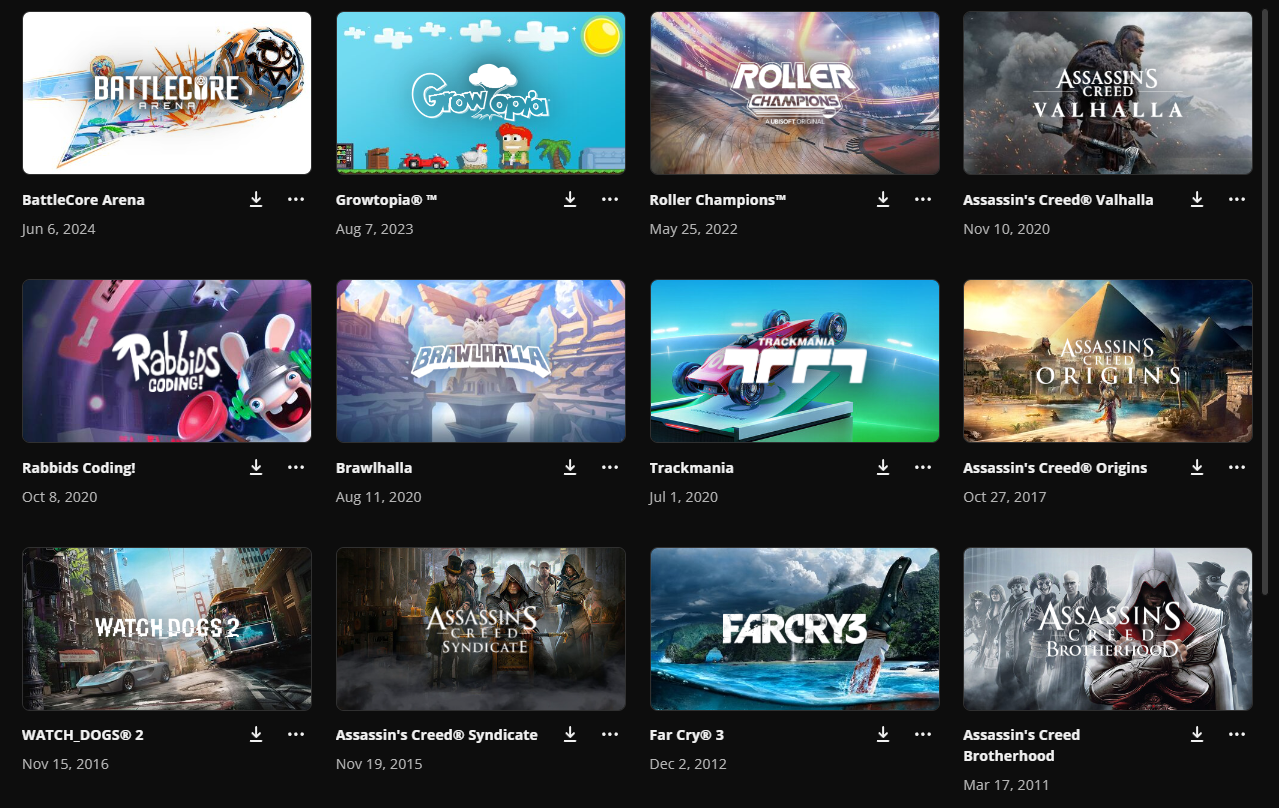Click the 'Aug 7, 2023' release date
The height and width of the screenshot is (808, 1279).
tap(375, 229)
